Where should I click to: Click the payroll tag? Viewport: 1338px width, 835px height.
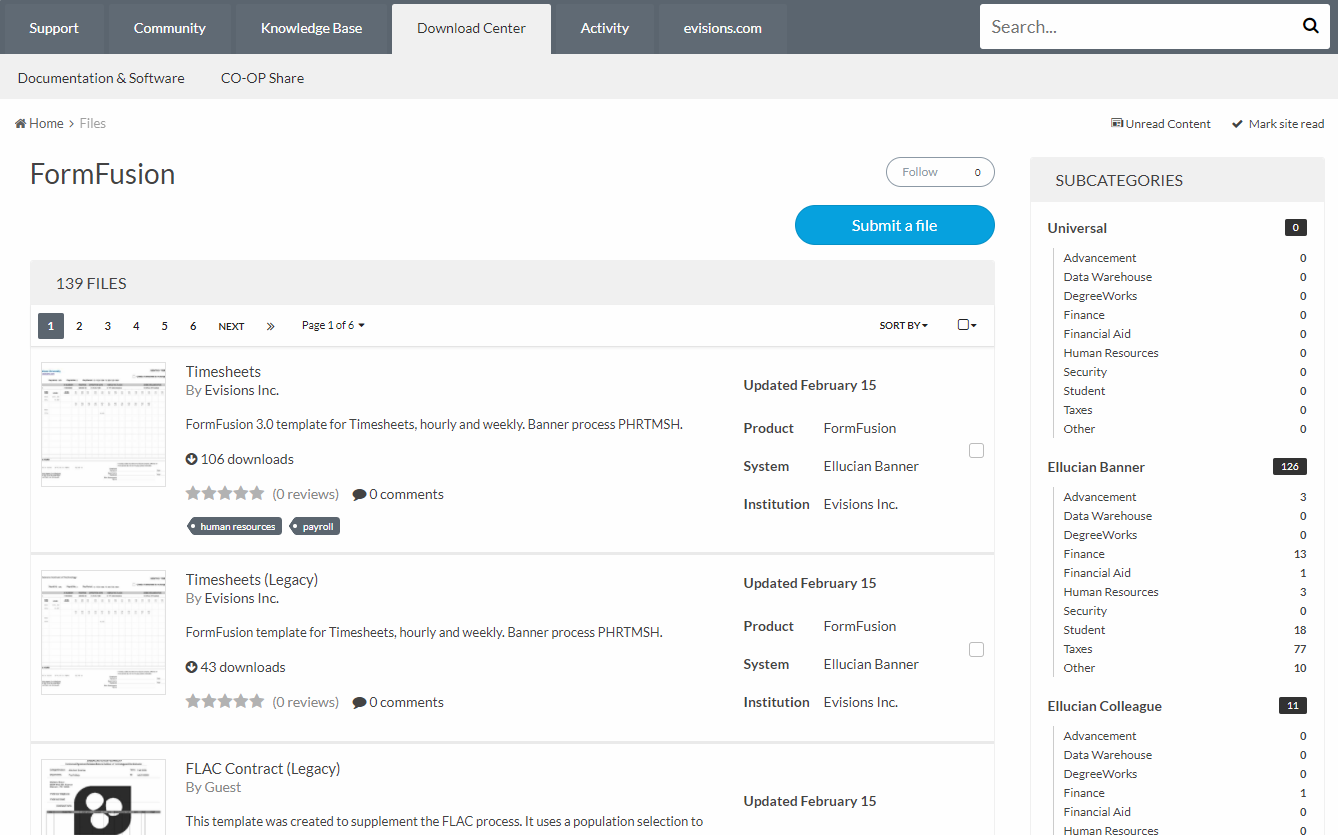tap(315, 526)
